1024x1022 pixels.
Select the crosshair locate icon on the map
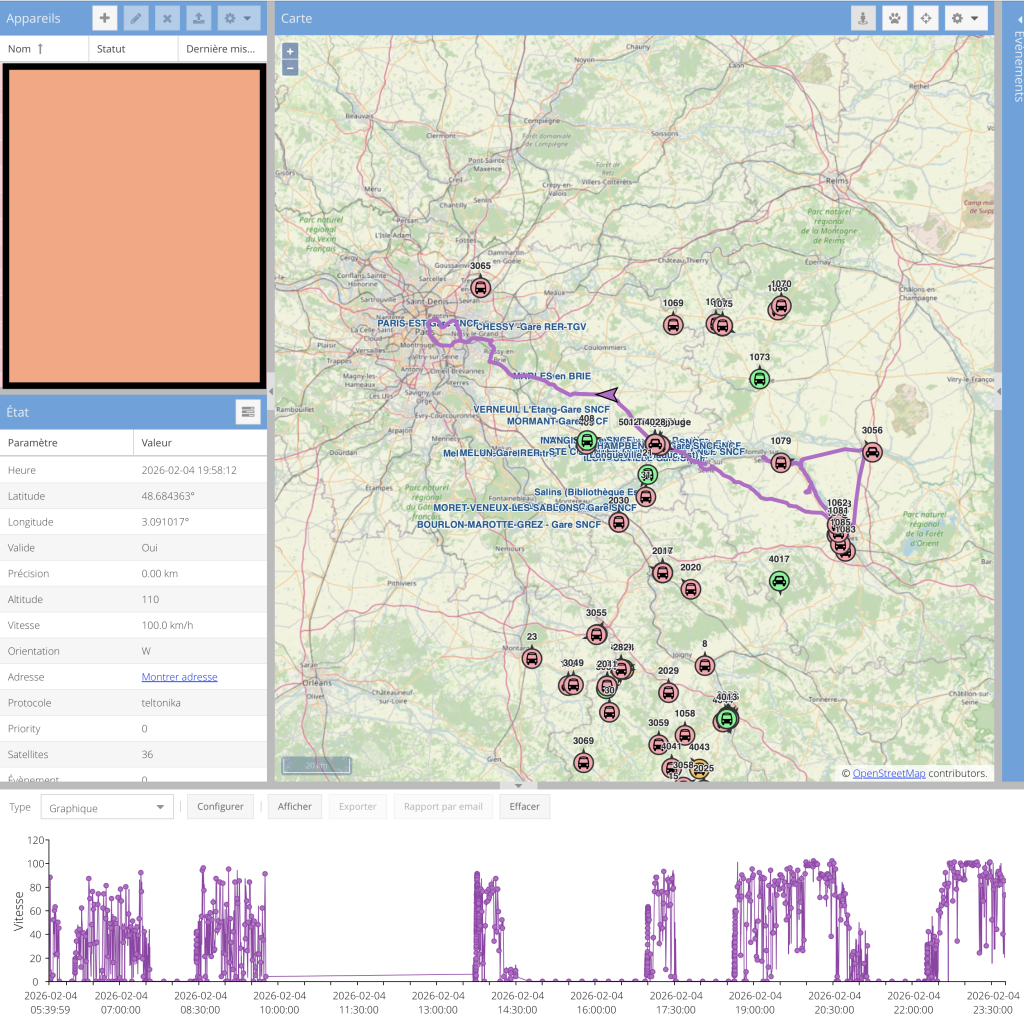(927, 17)
